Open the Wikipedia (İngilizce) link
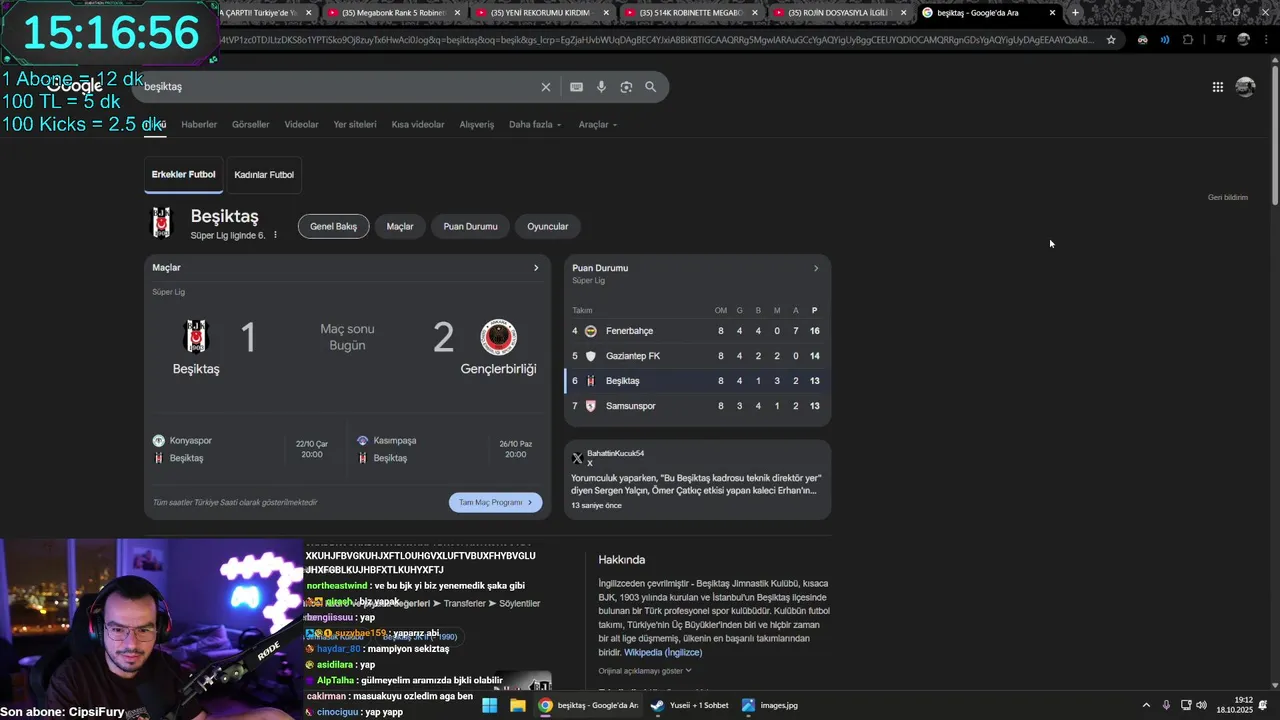Image resolution: width=1280 pixels, height=720 pixels. pyautogui.click(x=663, y=653)
